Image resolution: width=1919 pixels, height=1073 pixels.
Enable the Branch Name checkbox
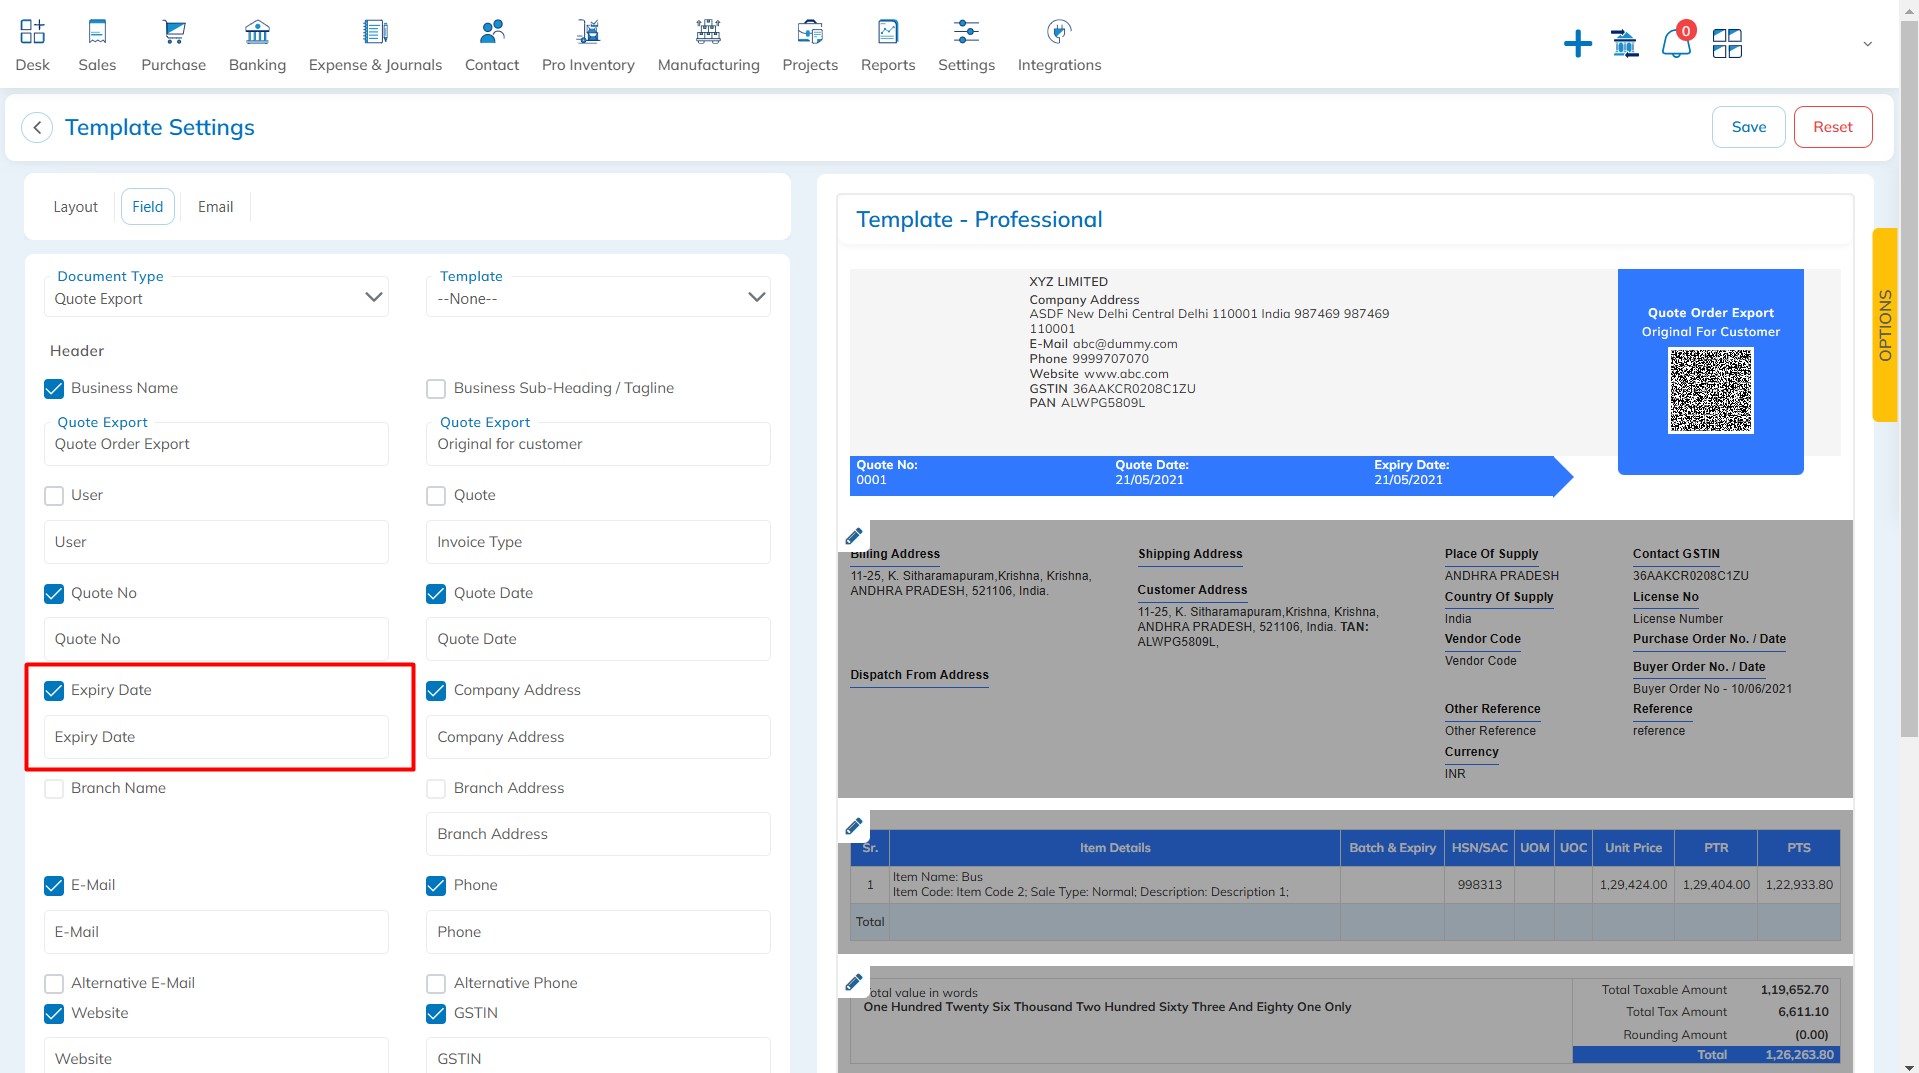pos(54,789)
